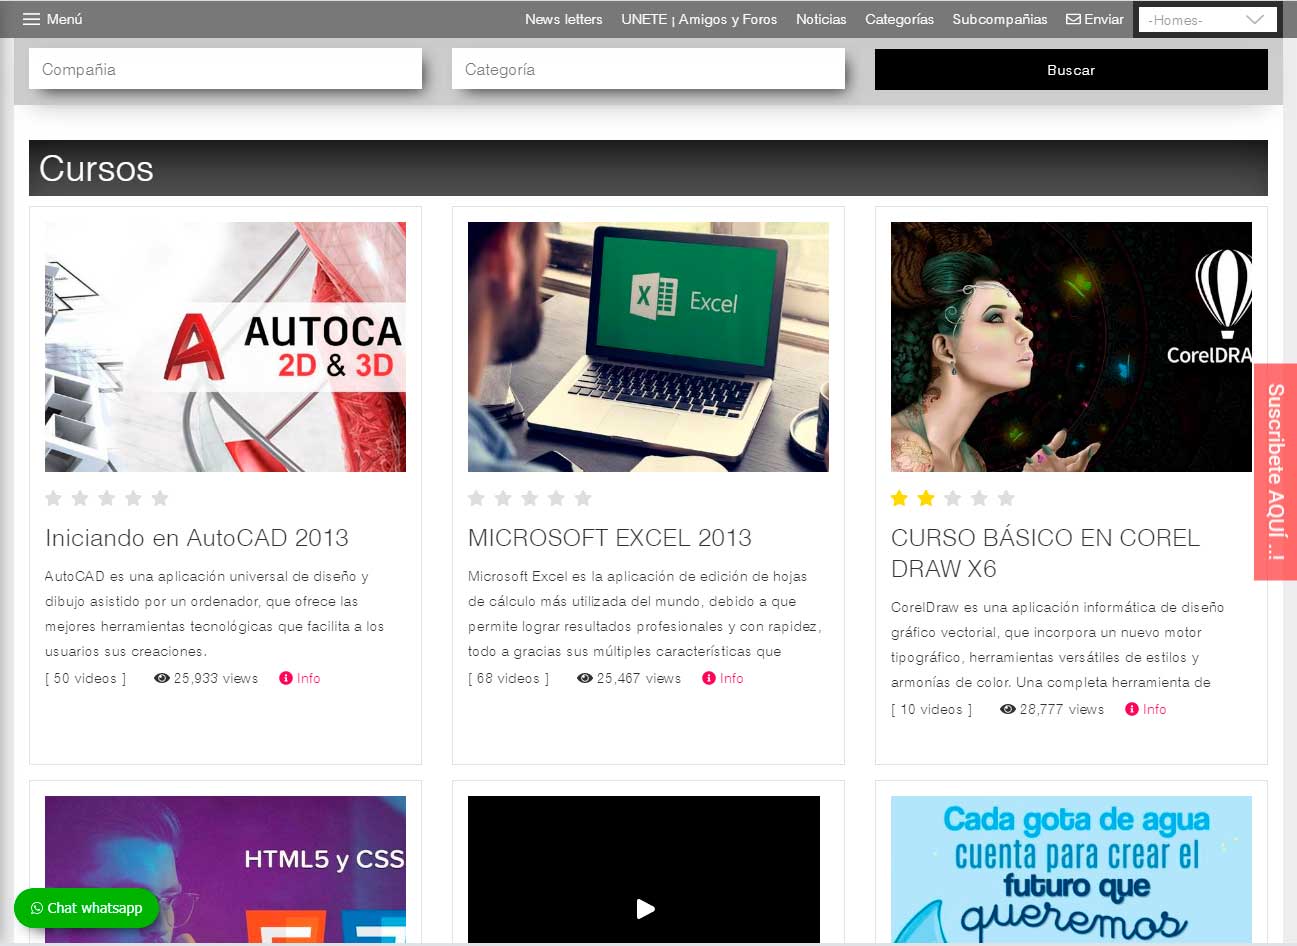1297x946 pixels.
Task: Click the Info icon under CorelDraw course
Action: point(1132,709)
